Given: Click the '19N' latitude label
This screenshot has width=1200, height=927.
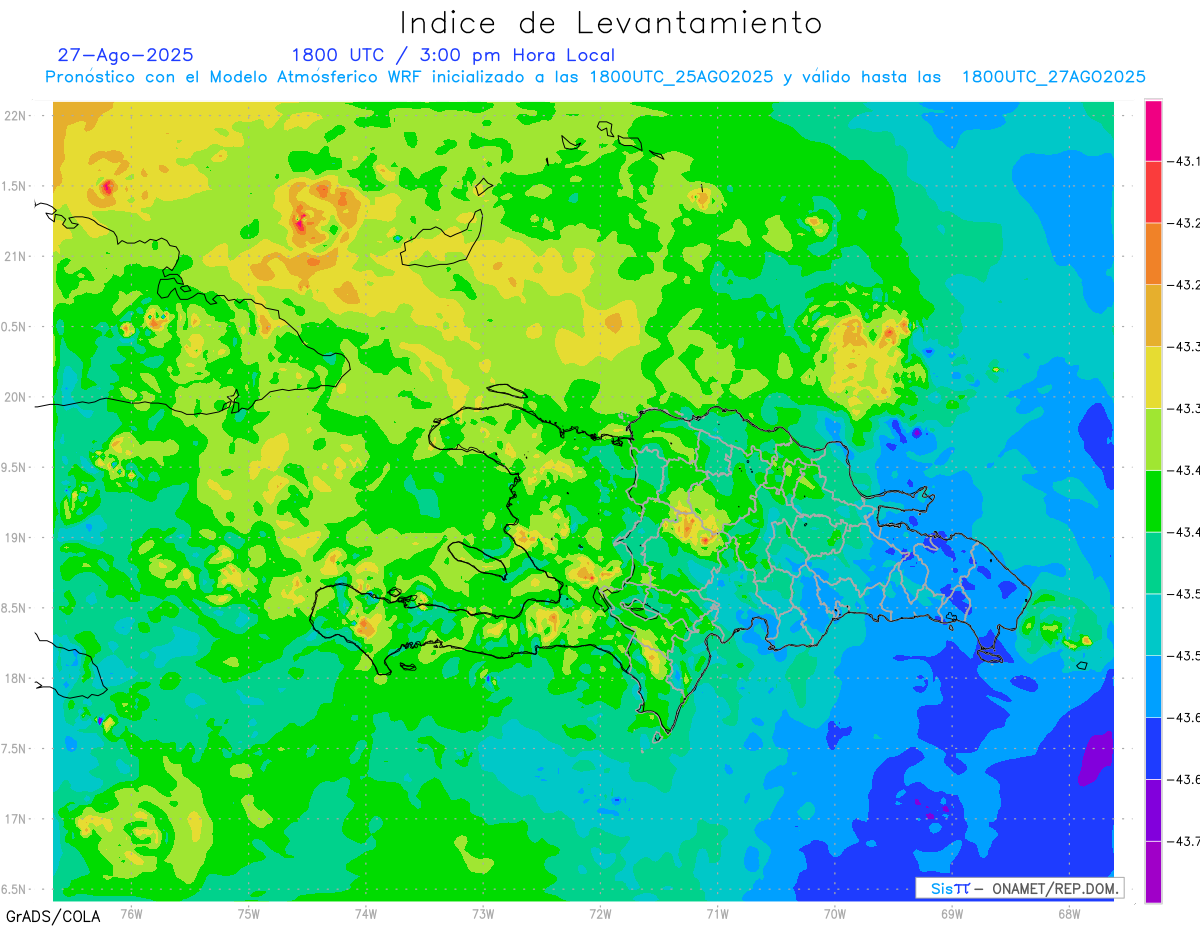Looking at the screenshot, I should pos(16,537).
